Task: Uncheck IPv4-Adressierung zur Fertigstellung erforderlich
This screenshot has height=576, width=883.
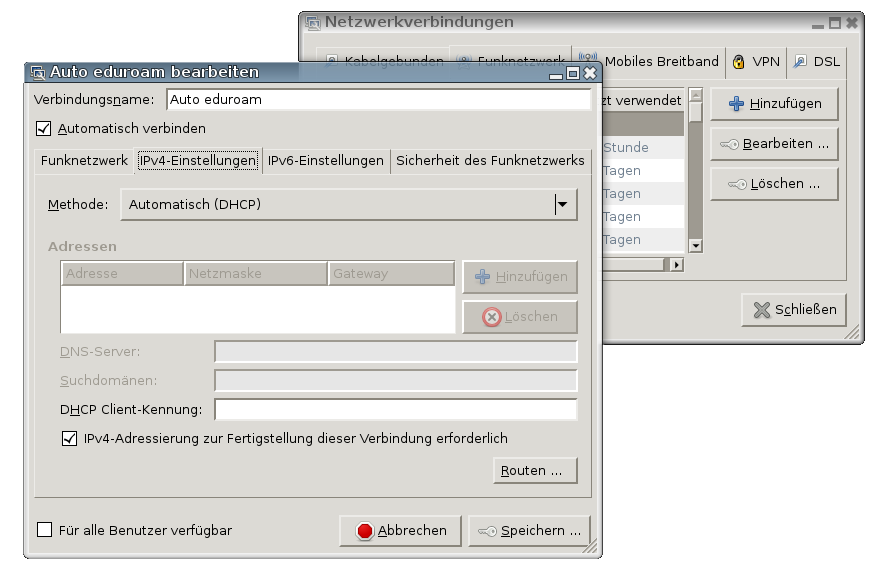Action: coord(67,438)
